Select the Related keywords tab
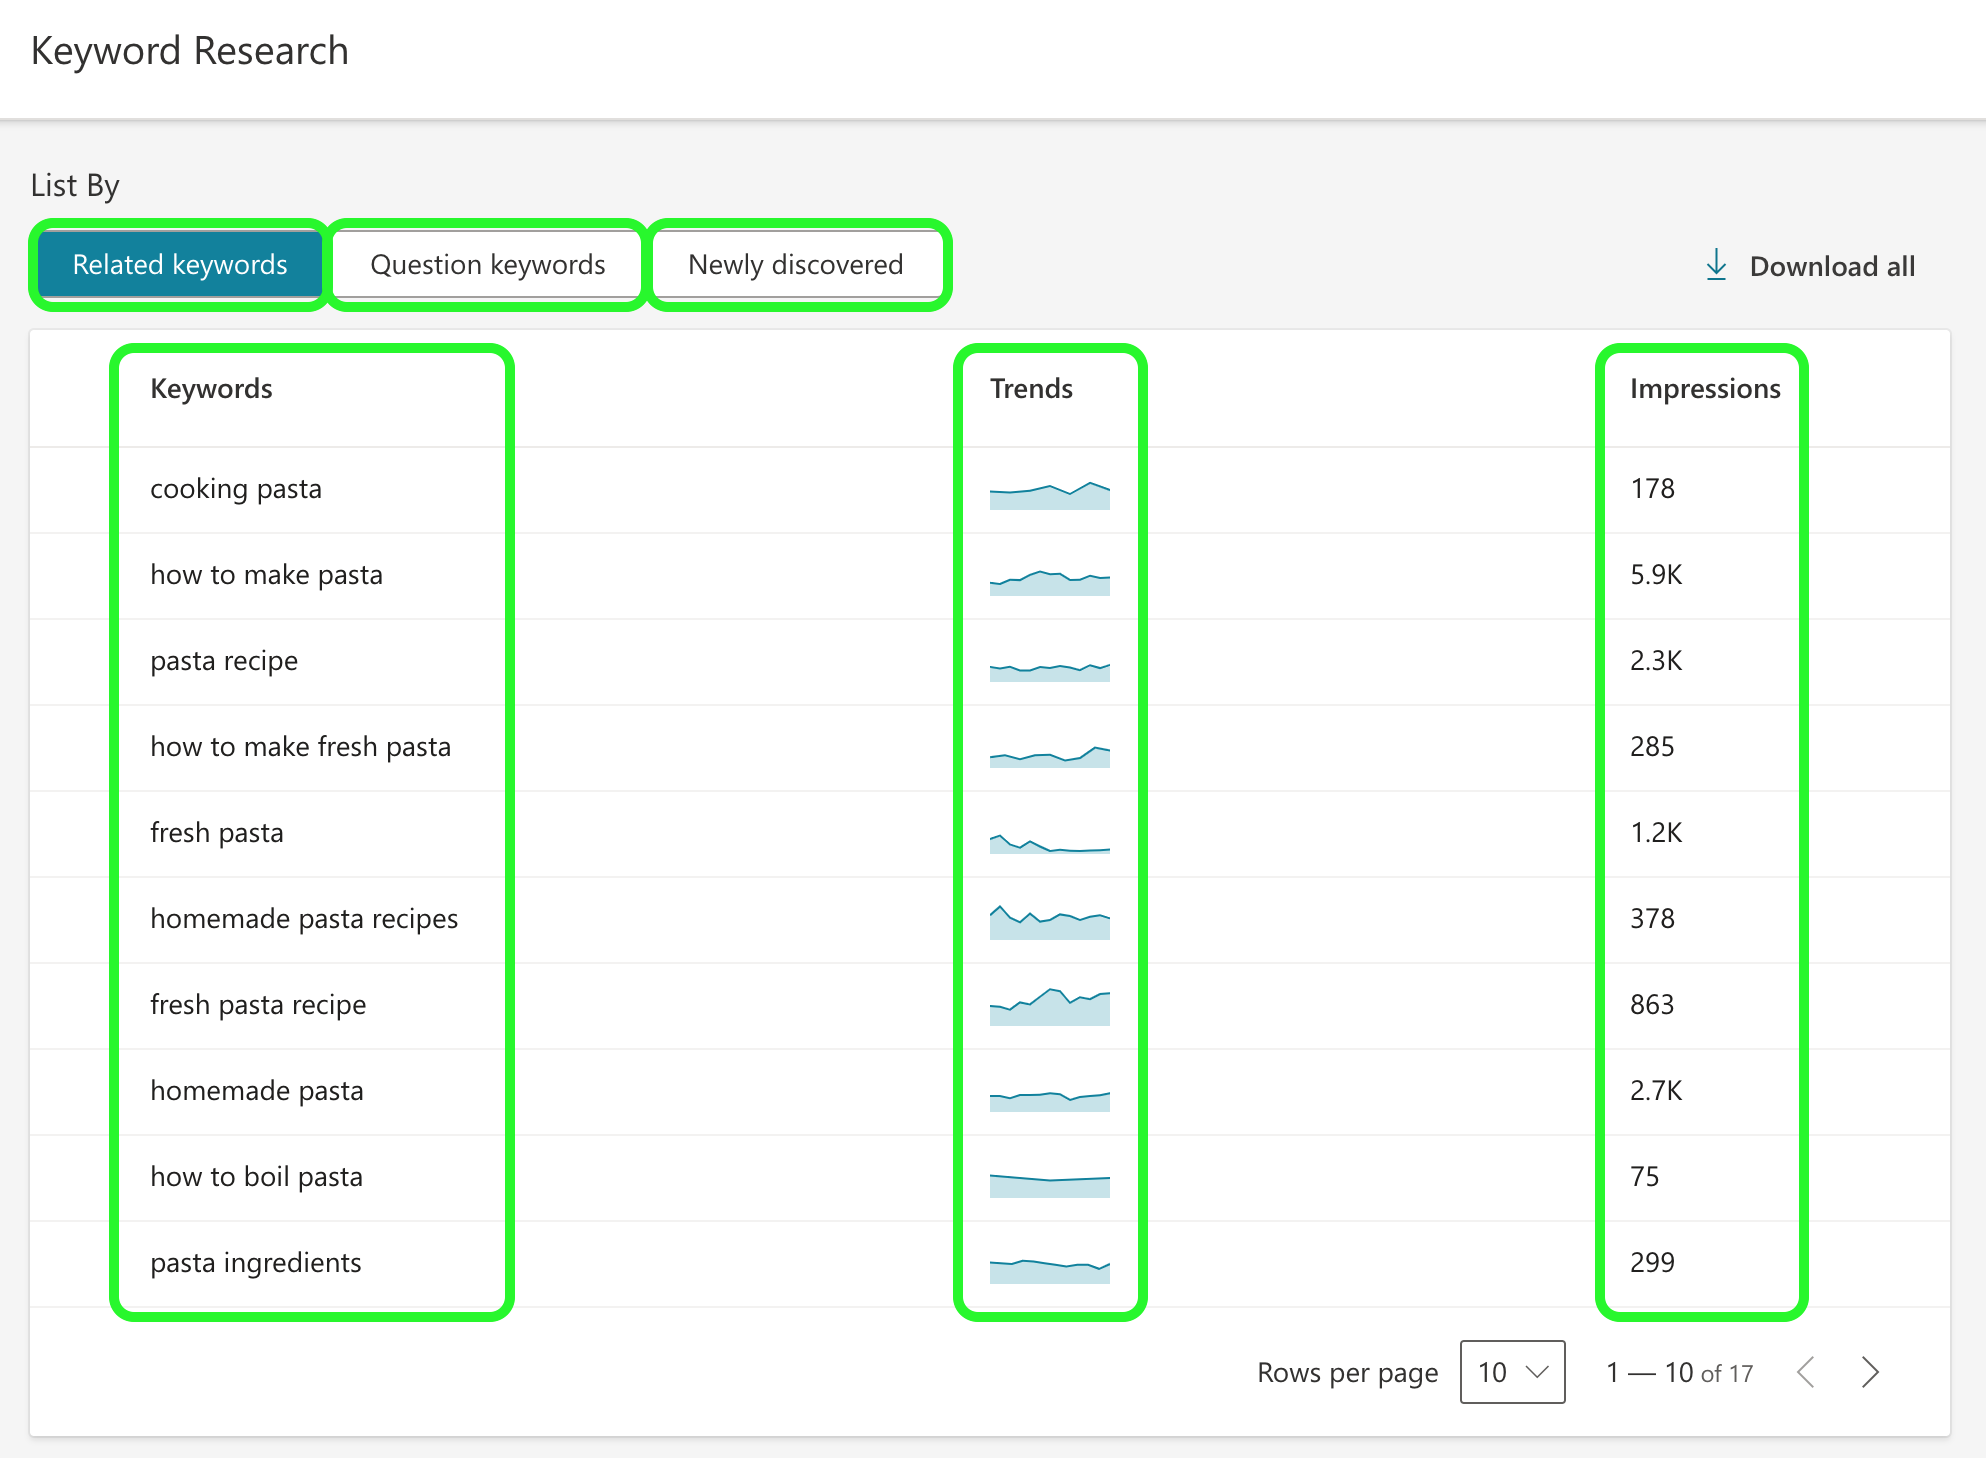The height and width of the screenshot is (1458, 1986). pos(180,265)
